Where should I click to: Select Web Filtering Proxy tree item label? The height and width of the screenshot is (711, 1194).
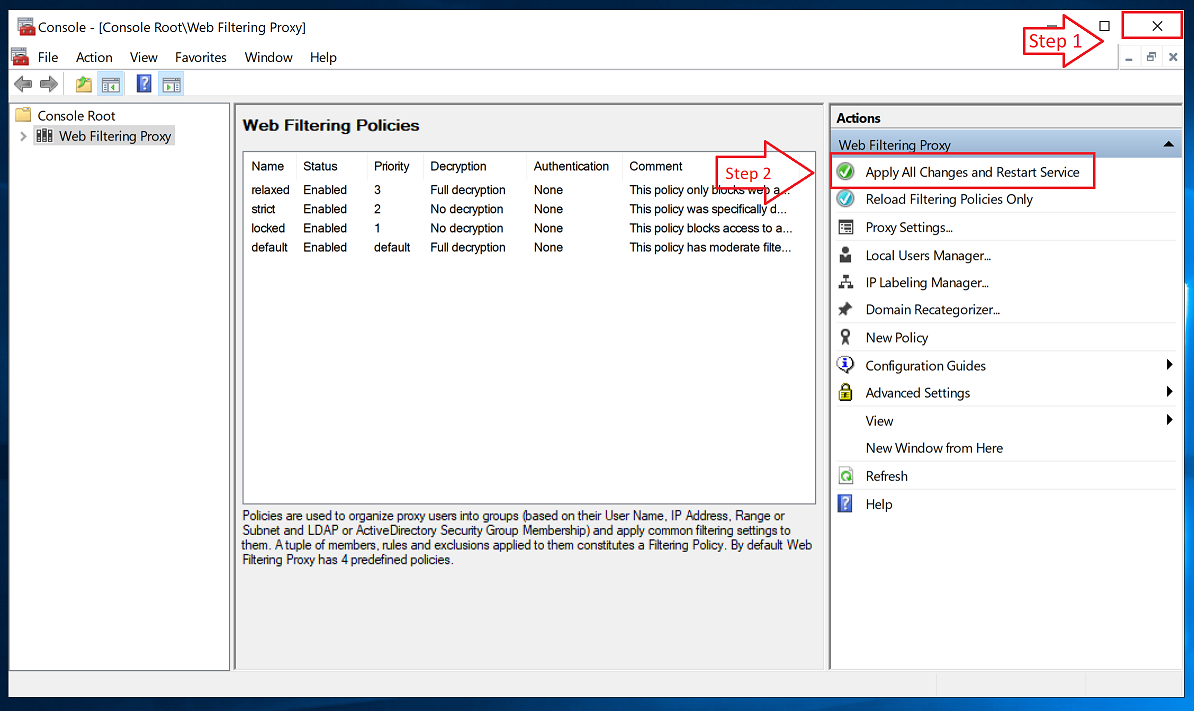pyautogui.click(x=115, y=136)
